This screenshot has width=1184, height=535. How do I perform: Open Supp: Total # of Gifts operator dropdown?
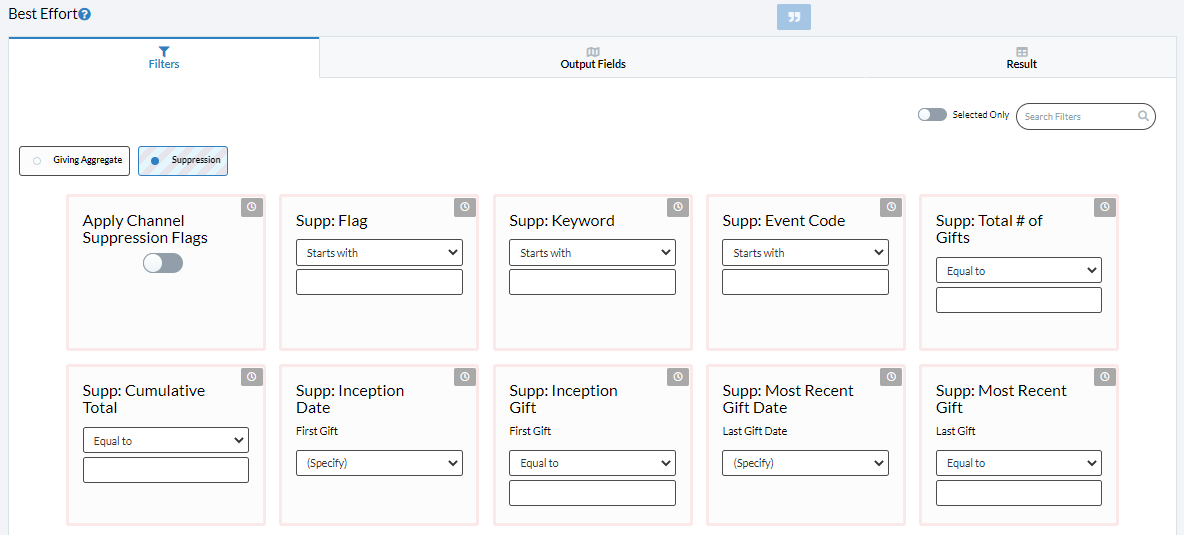1019,270
